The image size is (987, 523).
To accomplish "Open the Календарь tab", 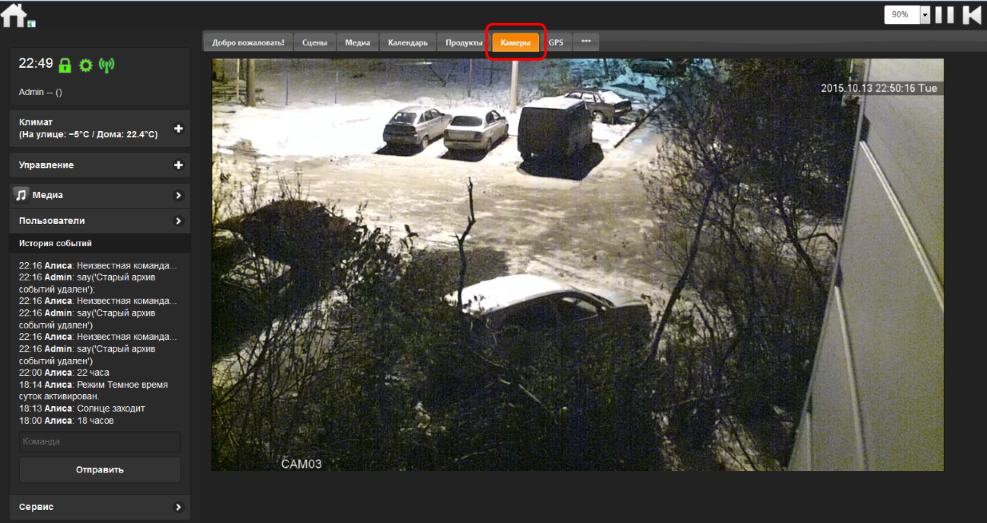I will [407, 43].
